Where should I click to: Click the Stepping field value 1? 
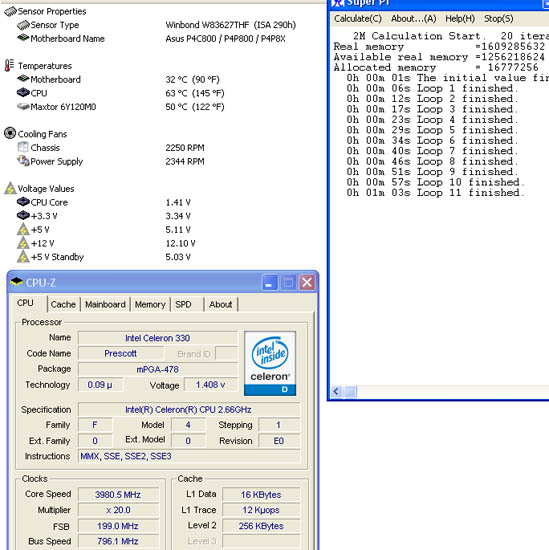pos(279,425)
